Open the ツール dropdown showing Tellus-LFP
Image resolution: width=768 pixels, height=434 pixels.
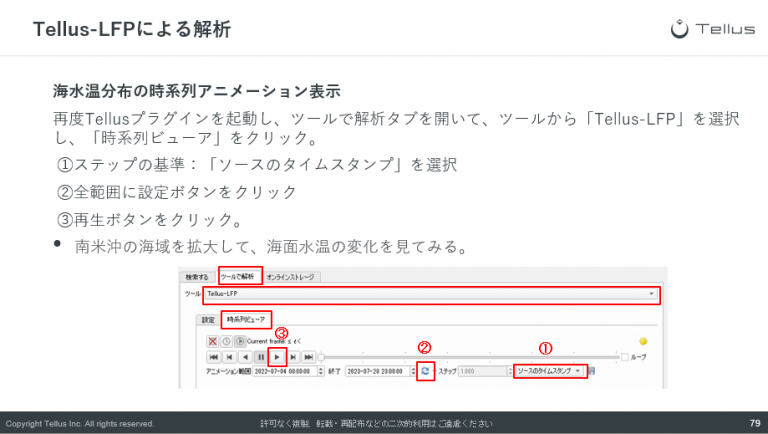(431, 294)
